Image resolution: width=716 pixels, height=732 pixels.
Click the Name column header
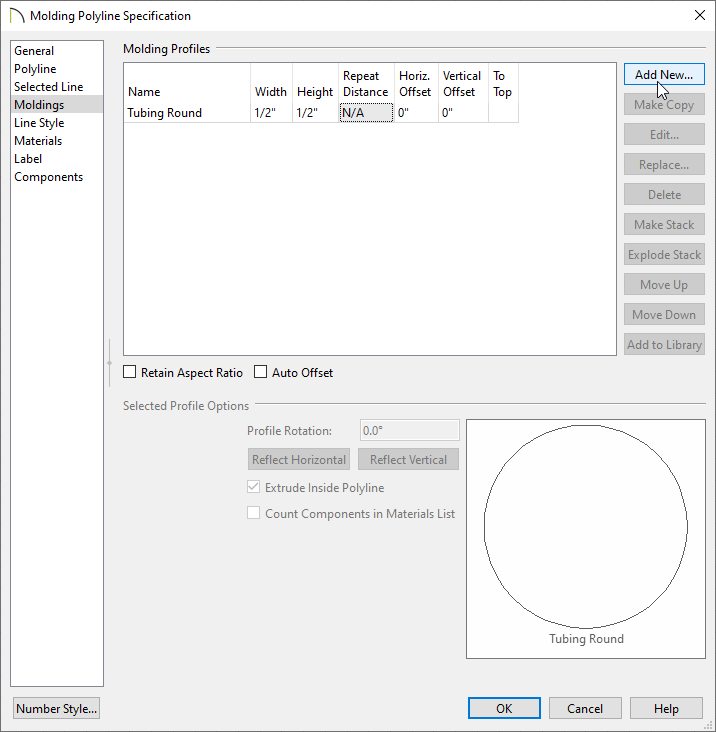pos(187,84)
